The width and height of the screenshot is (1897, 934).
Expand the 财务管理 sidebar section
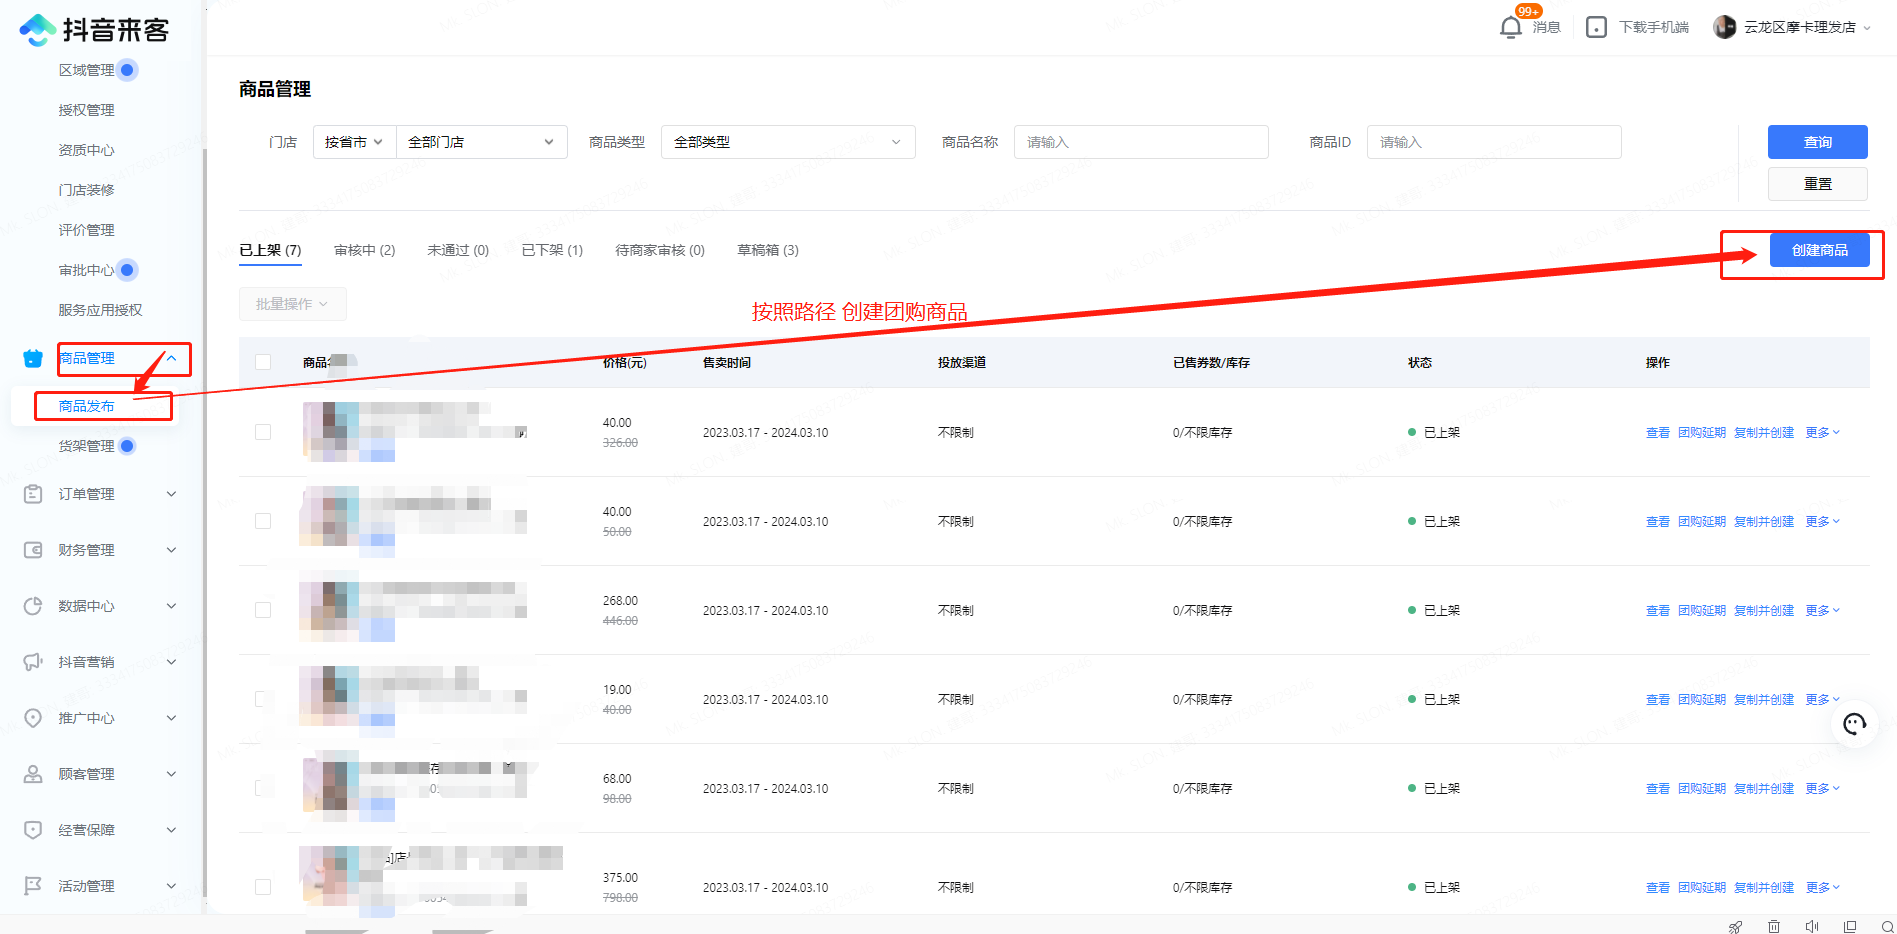pos(171,550)
